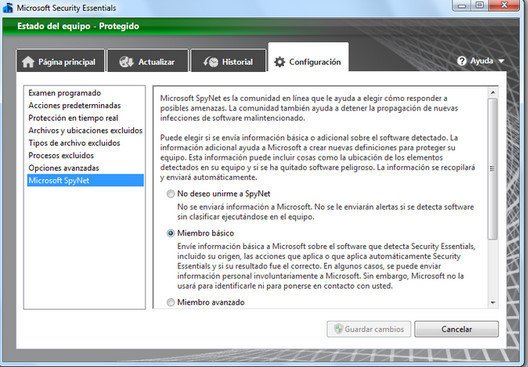Switch to the Actualizar tab

click(x=148, y=61)
